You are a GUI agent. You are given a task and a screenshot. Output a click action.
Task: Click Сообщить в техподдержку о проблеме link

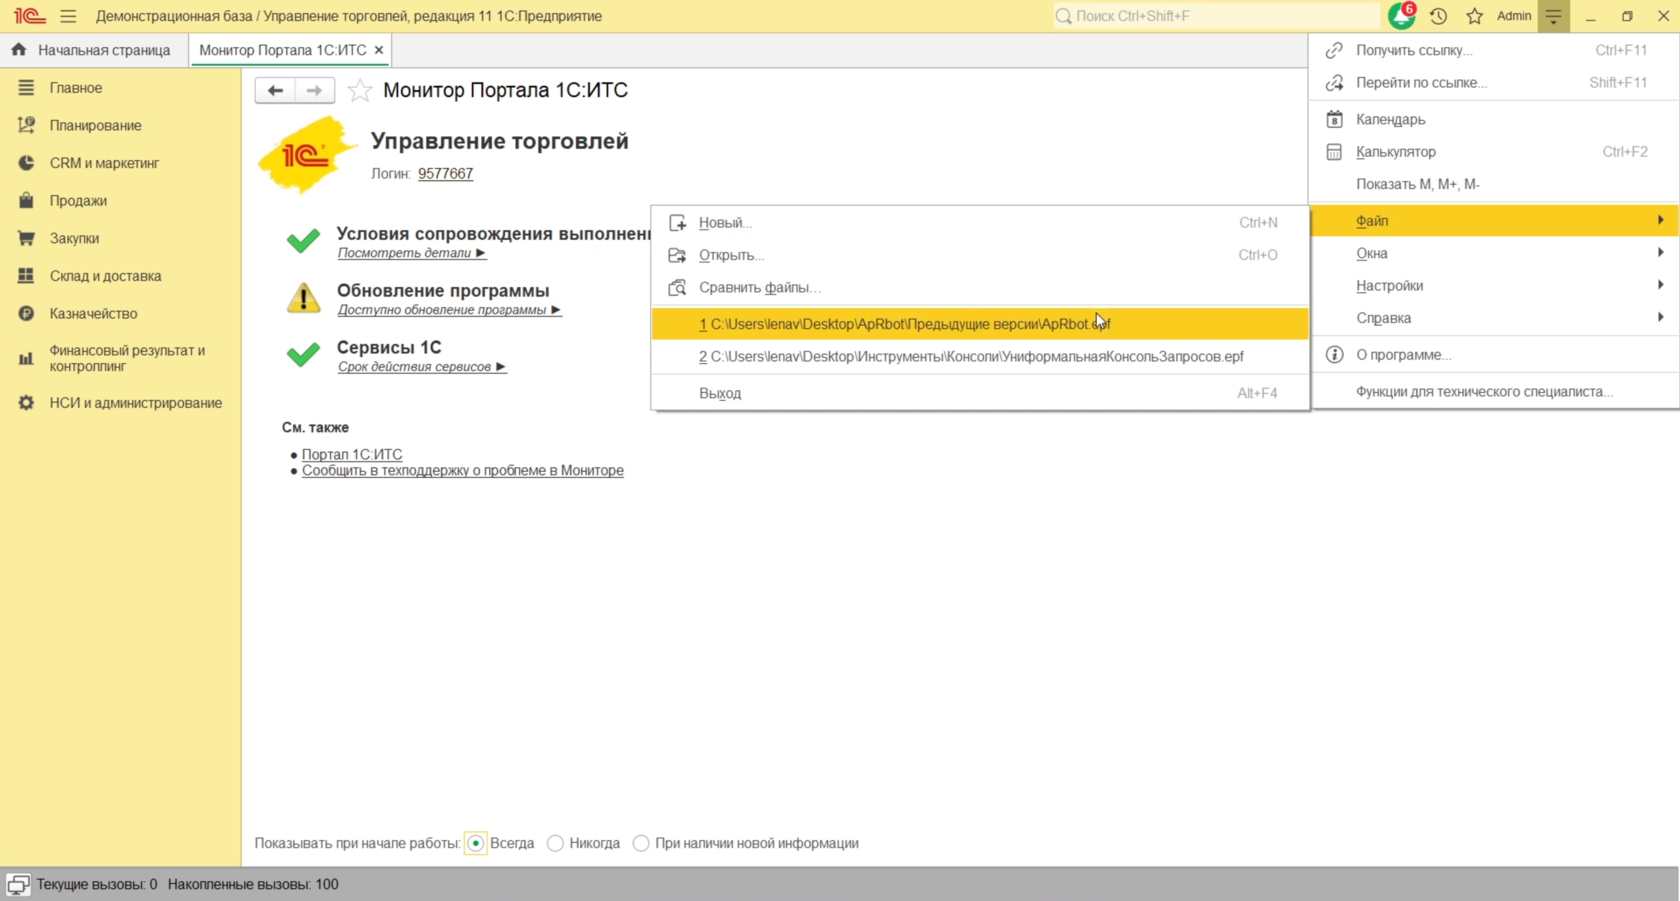tap(462, 471)
